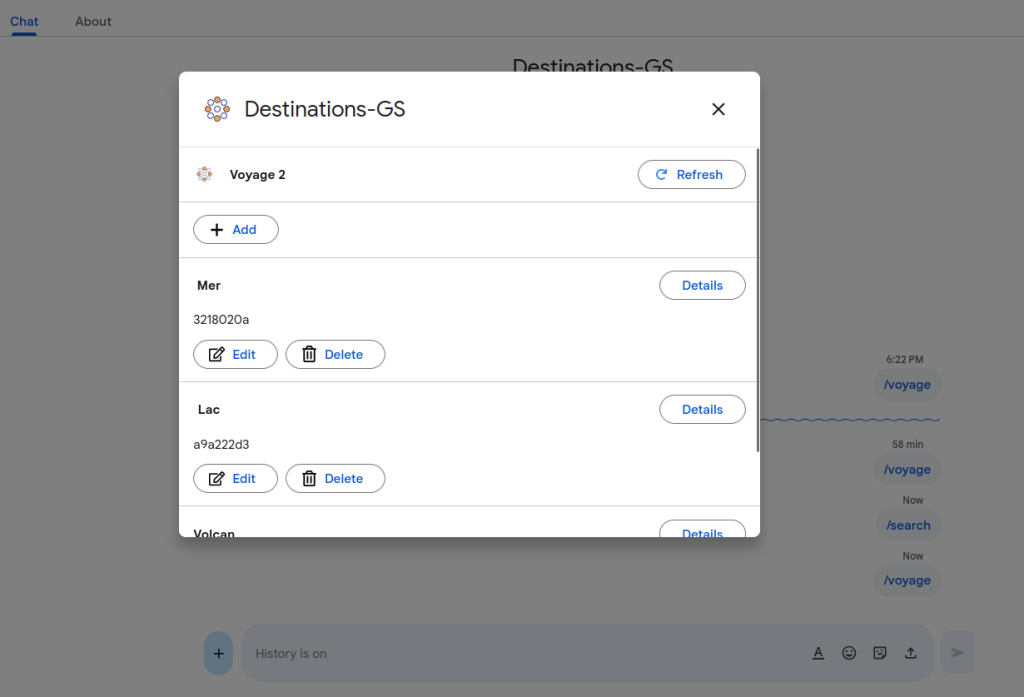1024x697 pixels.
Task: Click the /voyage message from 58 min
Action: click(907, 469)
